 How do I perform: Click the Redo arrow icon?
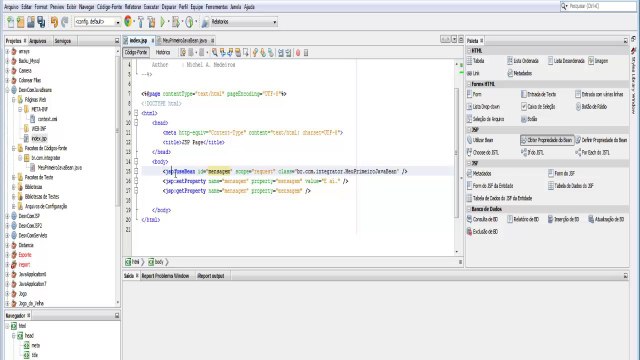click(x=65, y=22)
